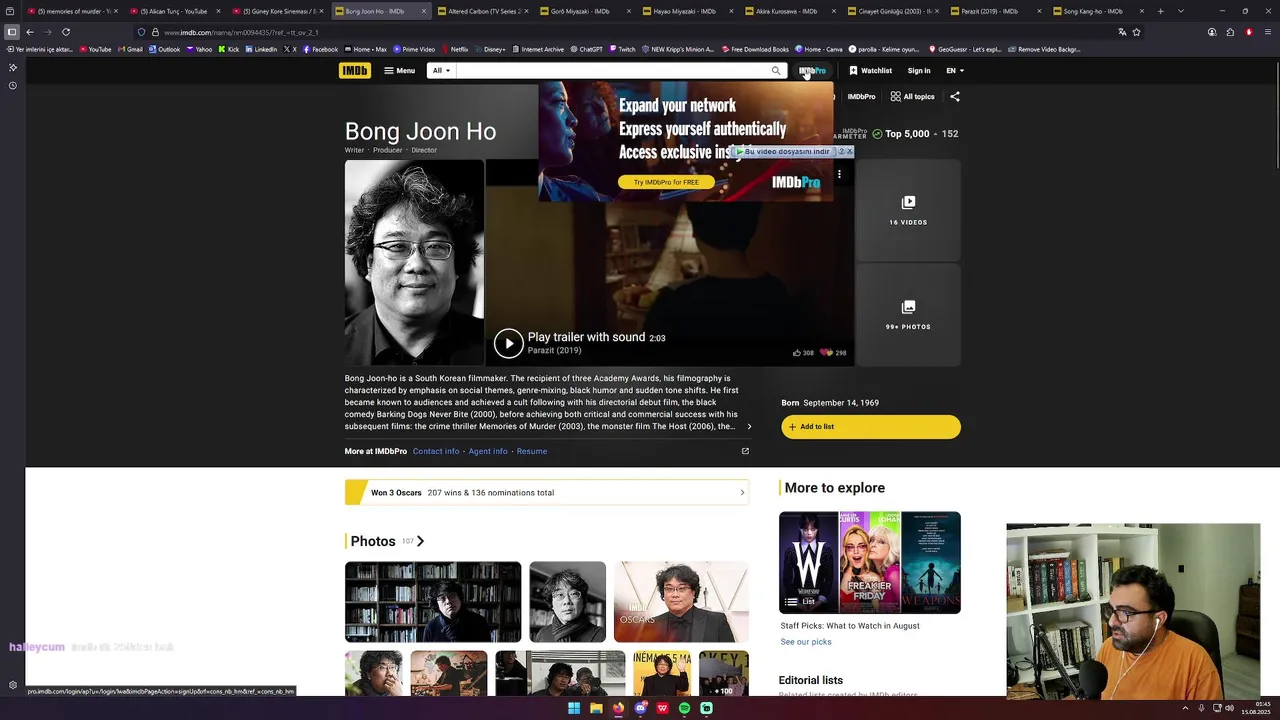Open the browser sidebar toggle icon
1280x720 pixels.
coord(12,32)
